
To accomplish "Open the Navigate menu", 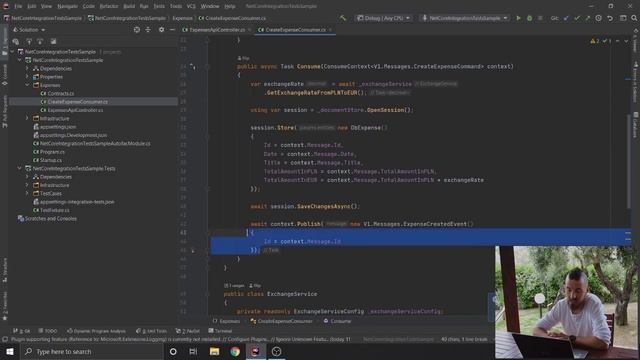I will pos(67,6).
